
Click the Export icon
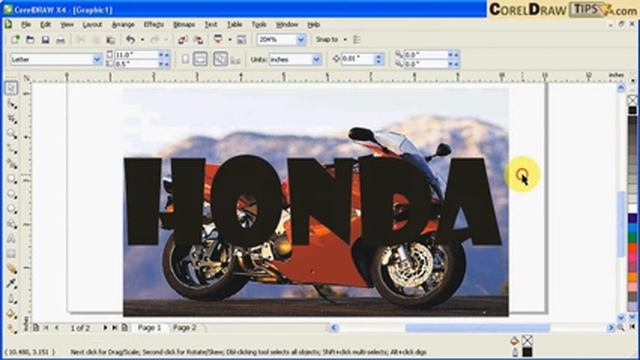[x=199, y=40]
